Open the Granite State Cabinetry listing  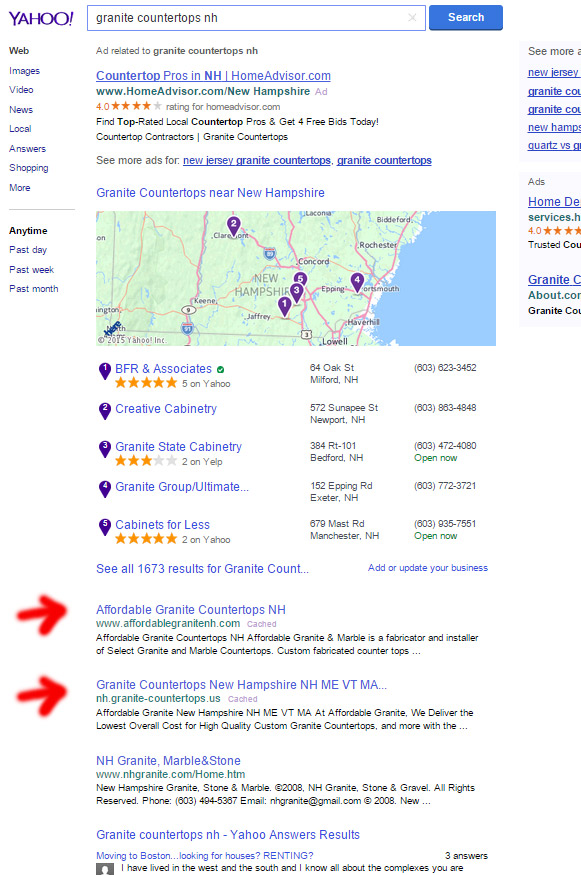[x=179, y=447]
